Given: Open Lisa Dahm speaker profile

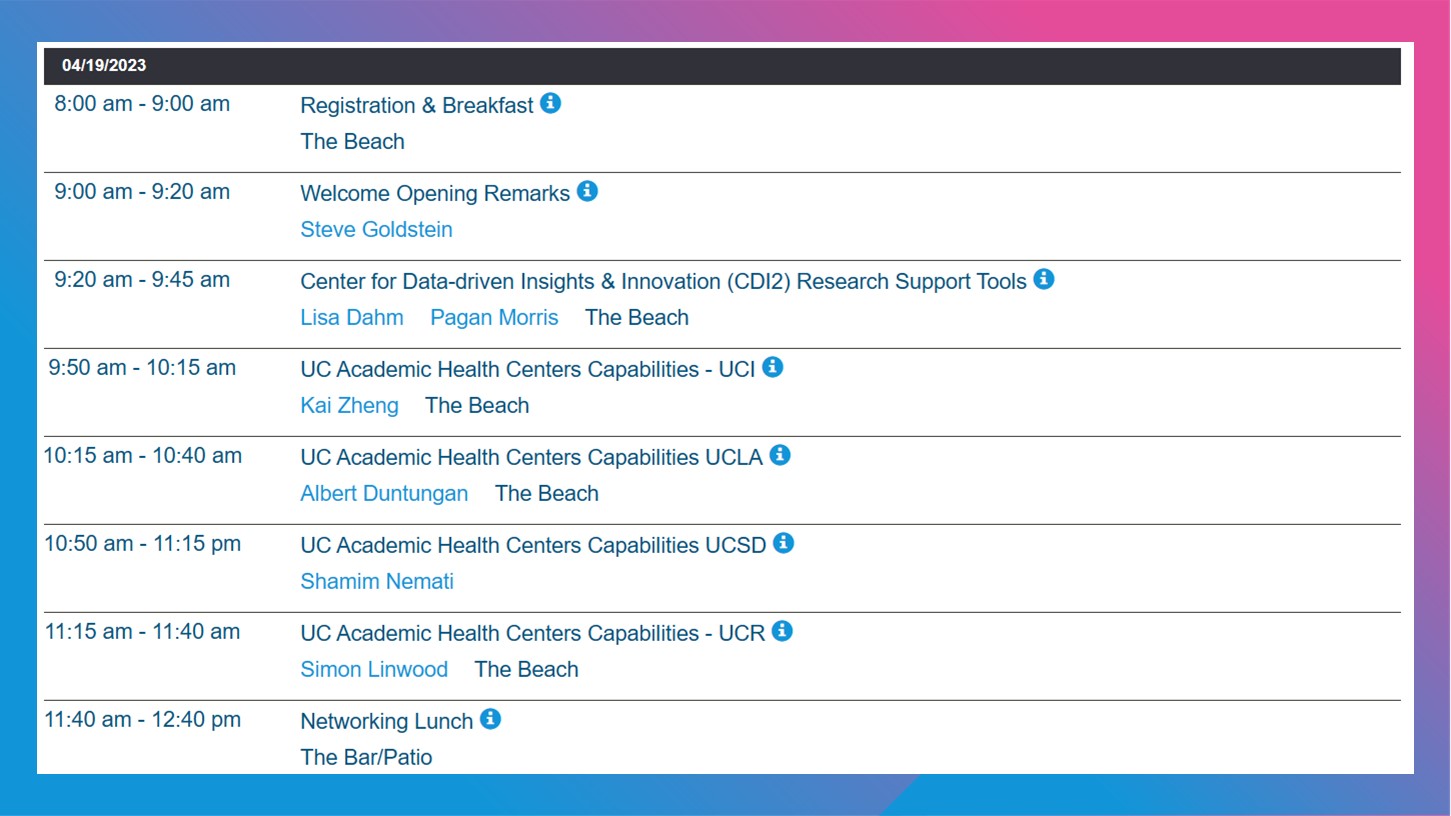Looking at the screenshot, I should [x=352, y=318].
